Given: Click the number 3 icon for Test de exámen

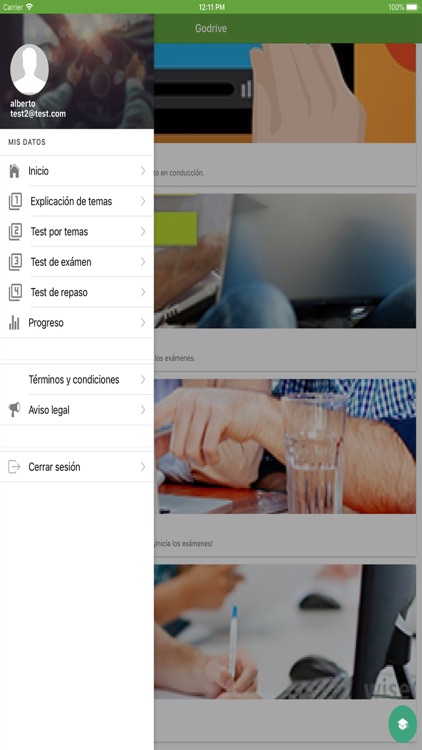Looking at the screenshot, I should pyautogui.click(x=15, y=262).
